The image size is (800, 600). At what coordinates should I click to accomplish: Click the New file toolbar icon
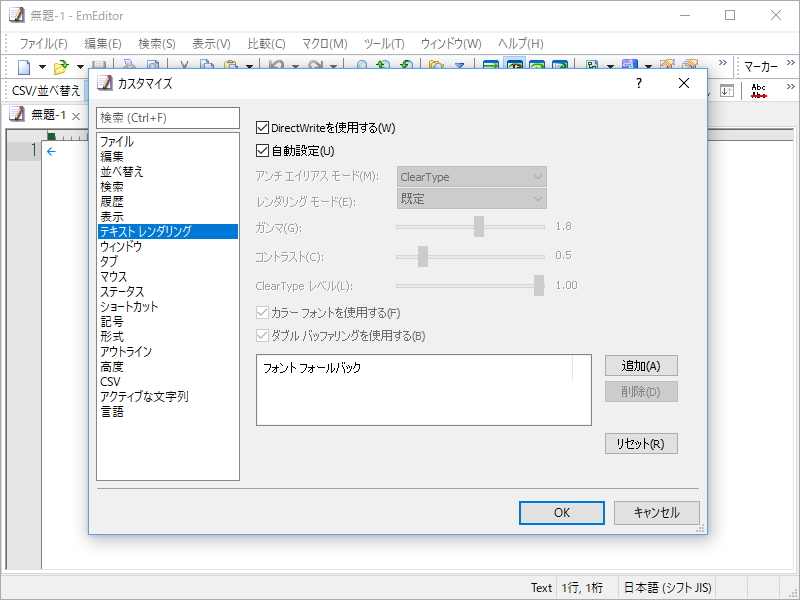[24, 66]
